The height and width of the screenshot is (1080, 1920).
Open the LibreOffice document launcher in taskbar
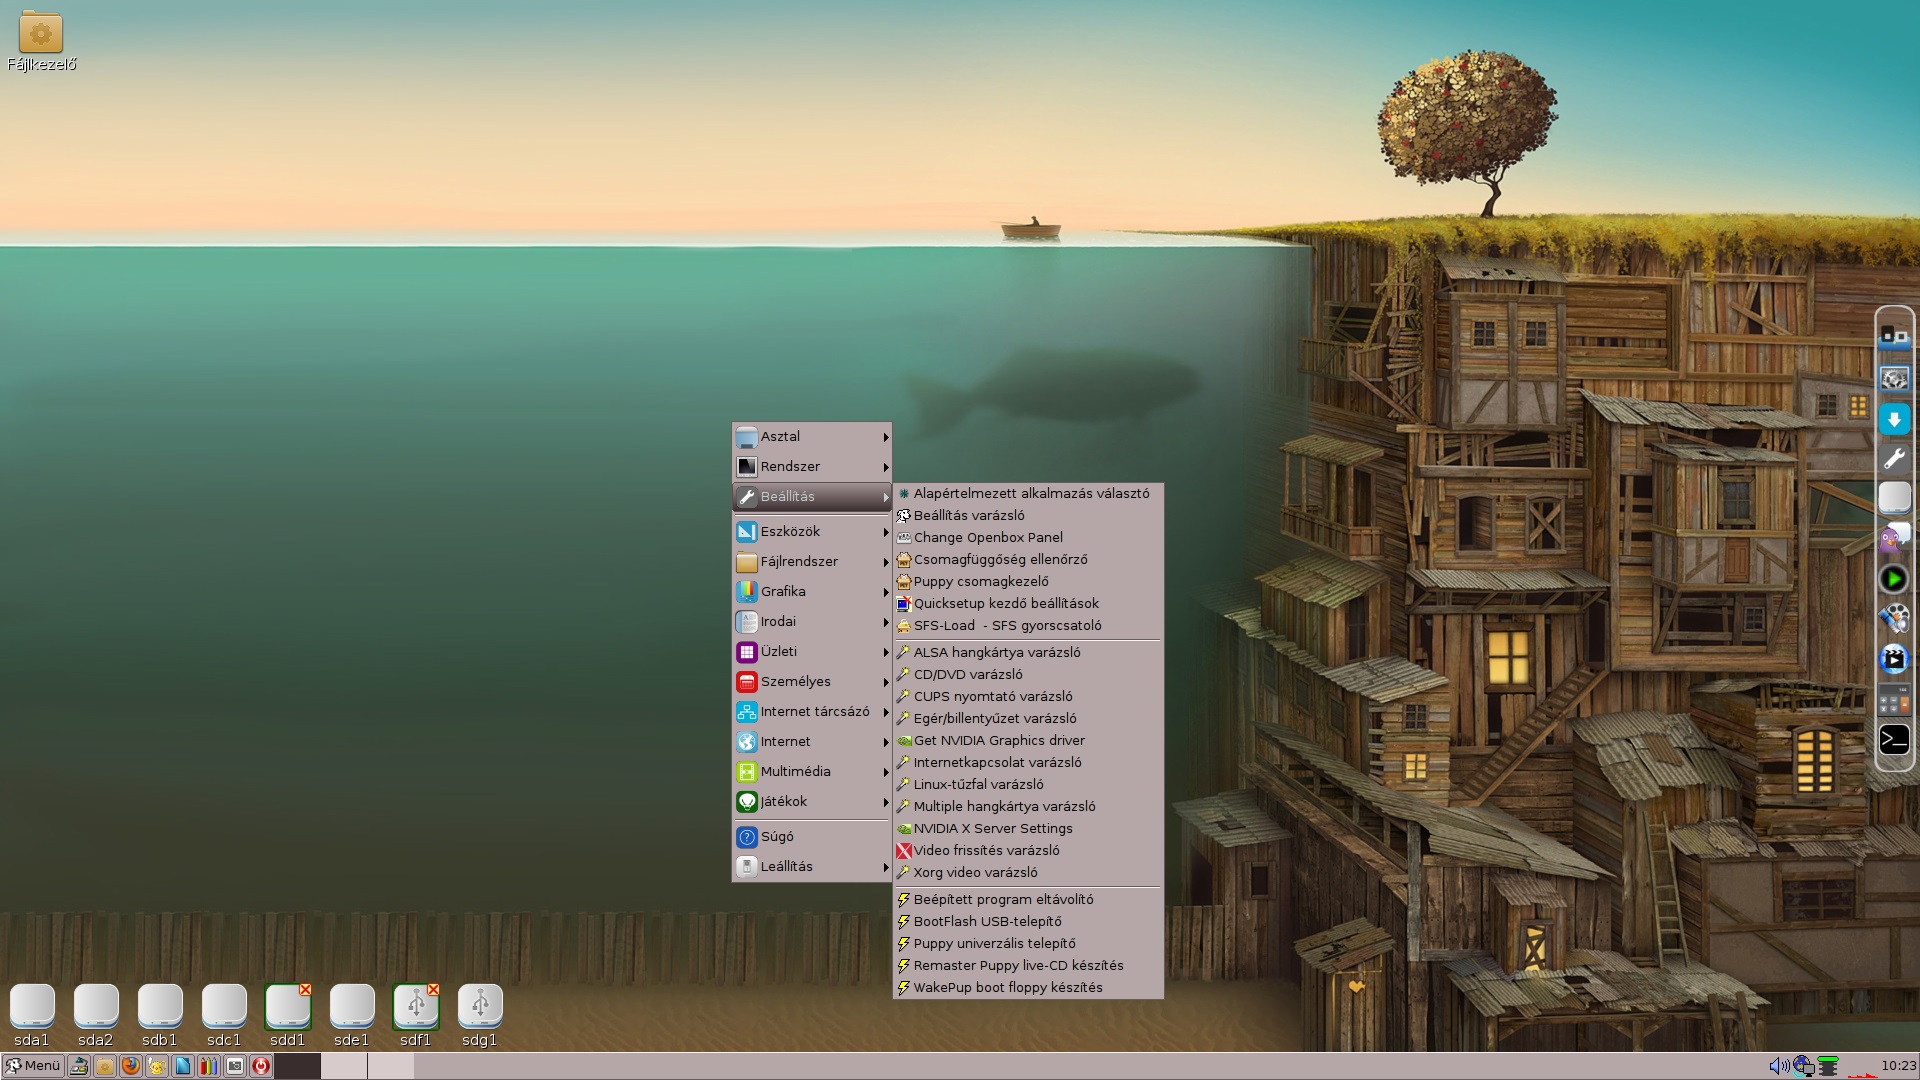point(183,1066)
